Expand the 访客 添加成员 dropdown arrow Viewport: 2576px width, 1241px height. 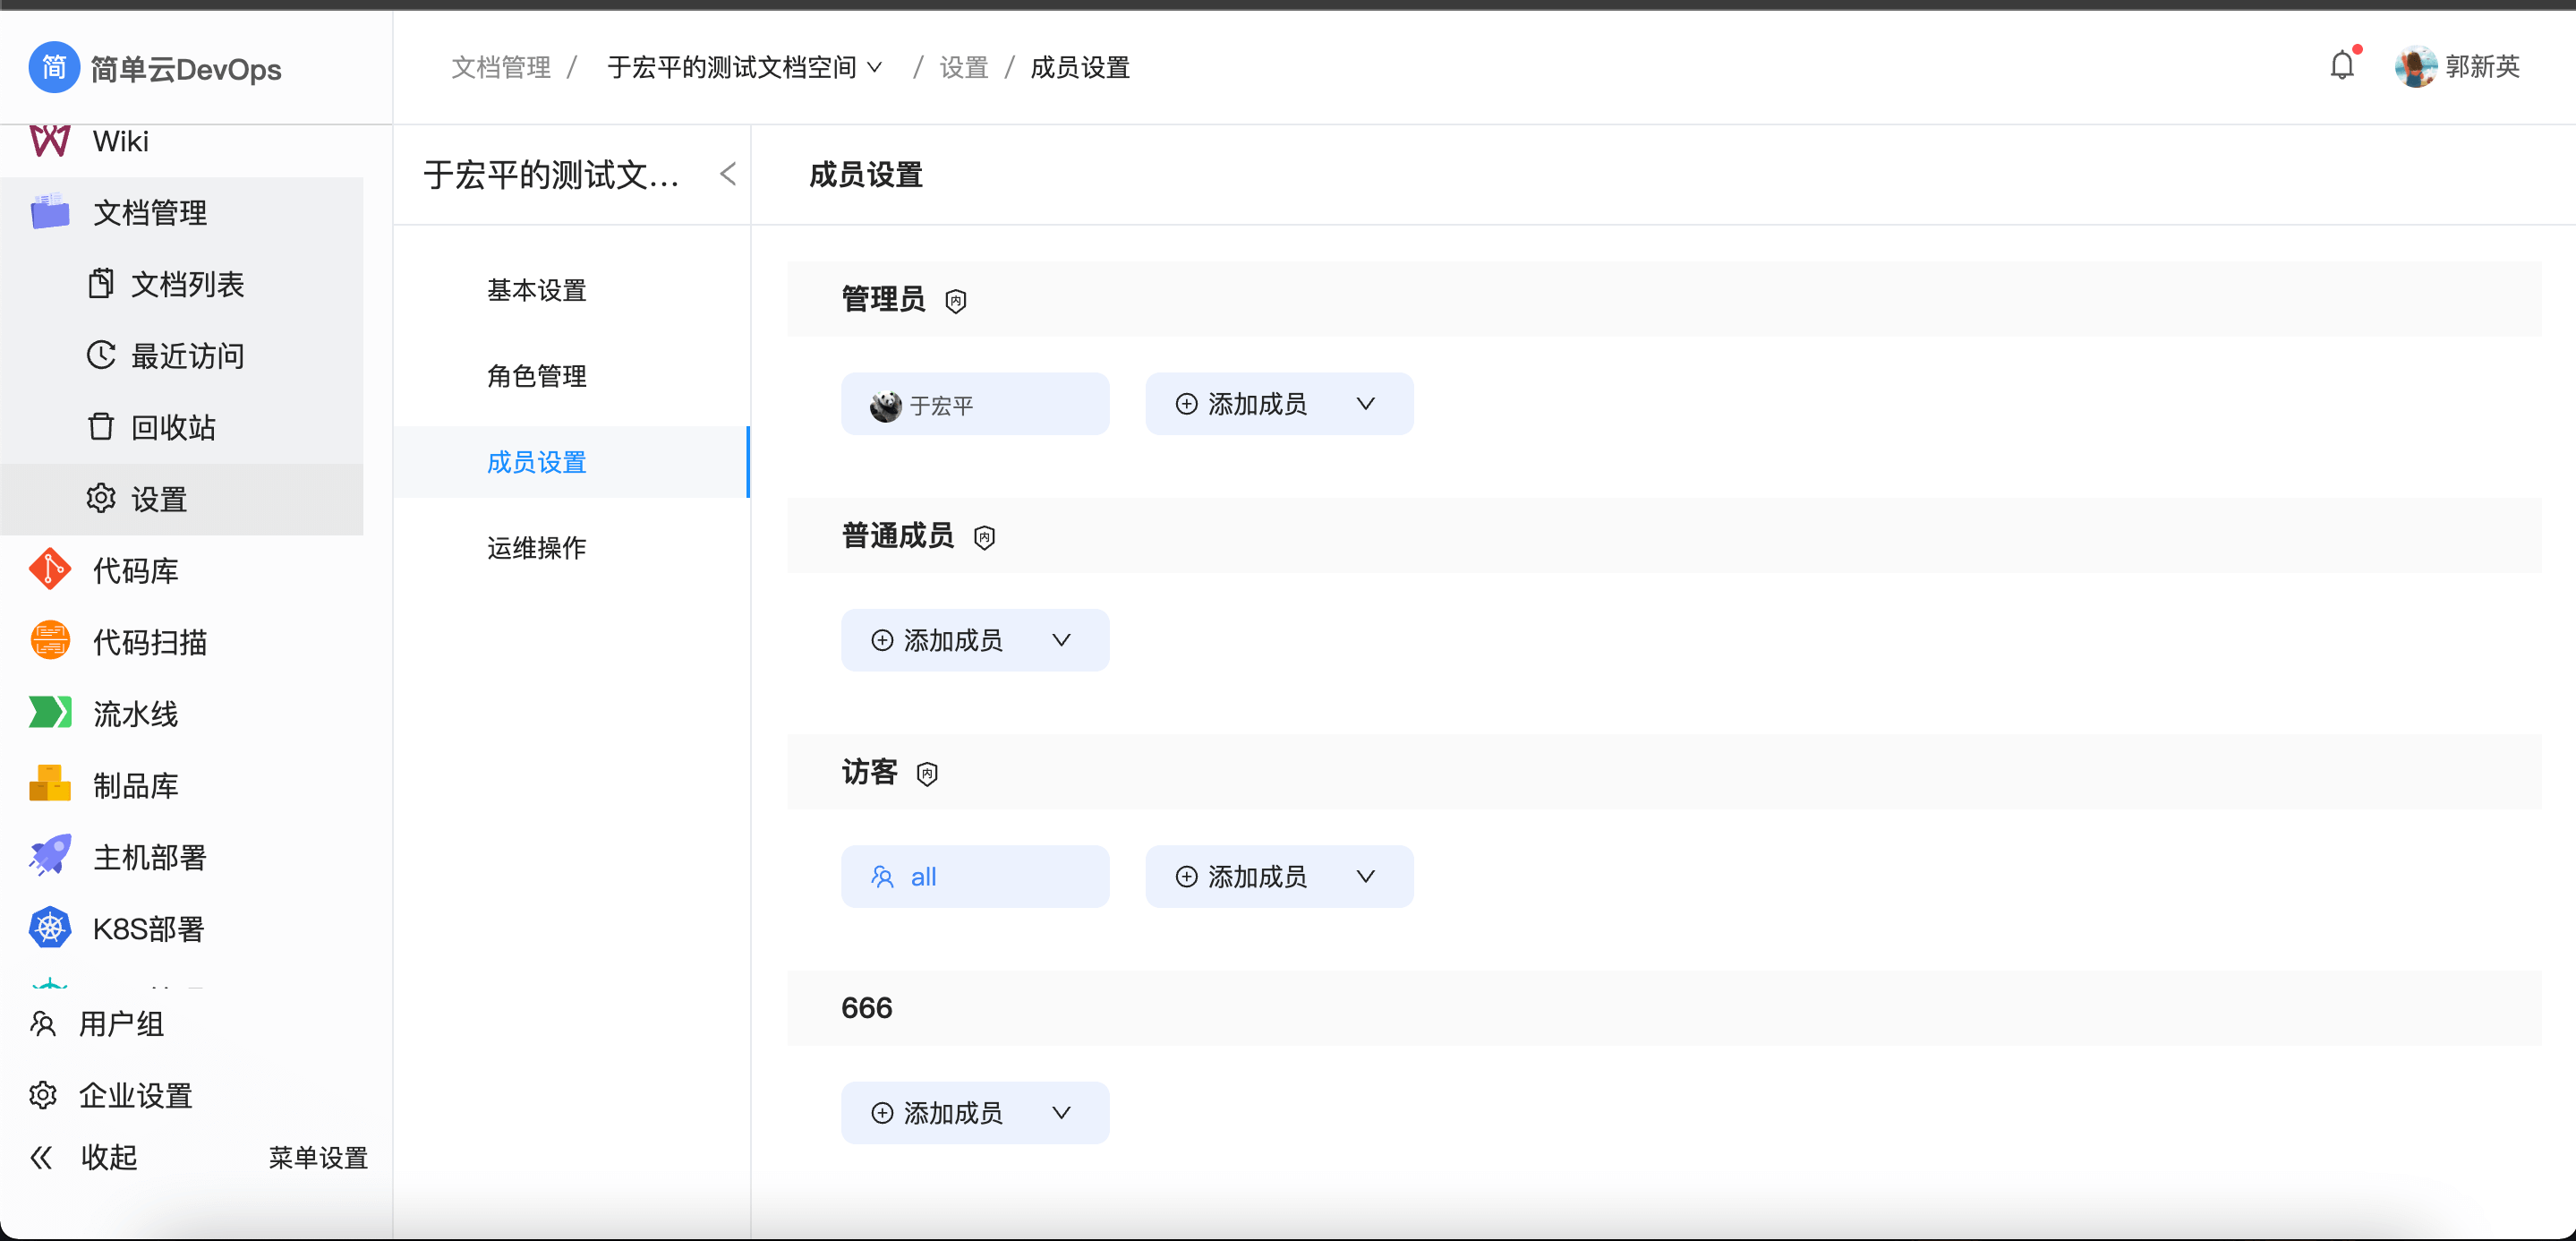1366,876
